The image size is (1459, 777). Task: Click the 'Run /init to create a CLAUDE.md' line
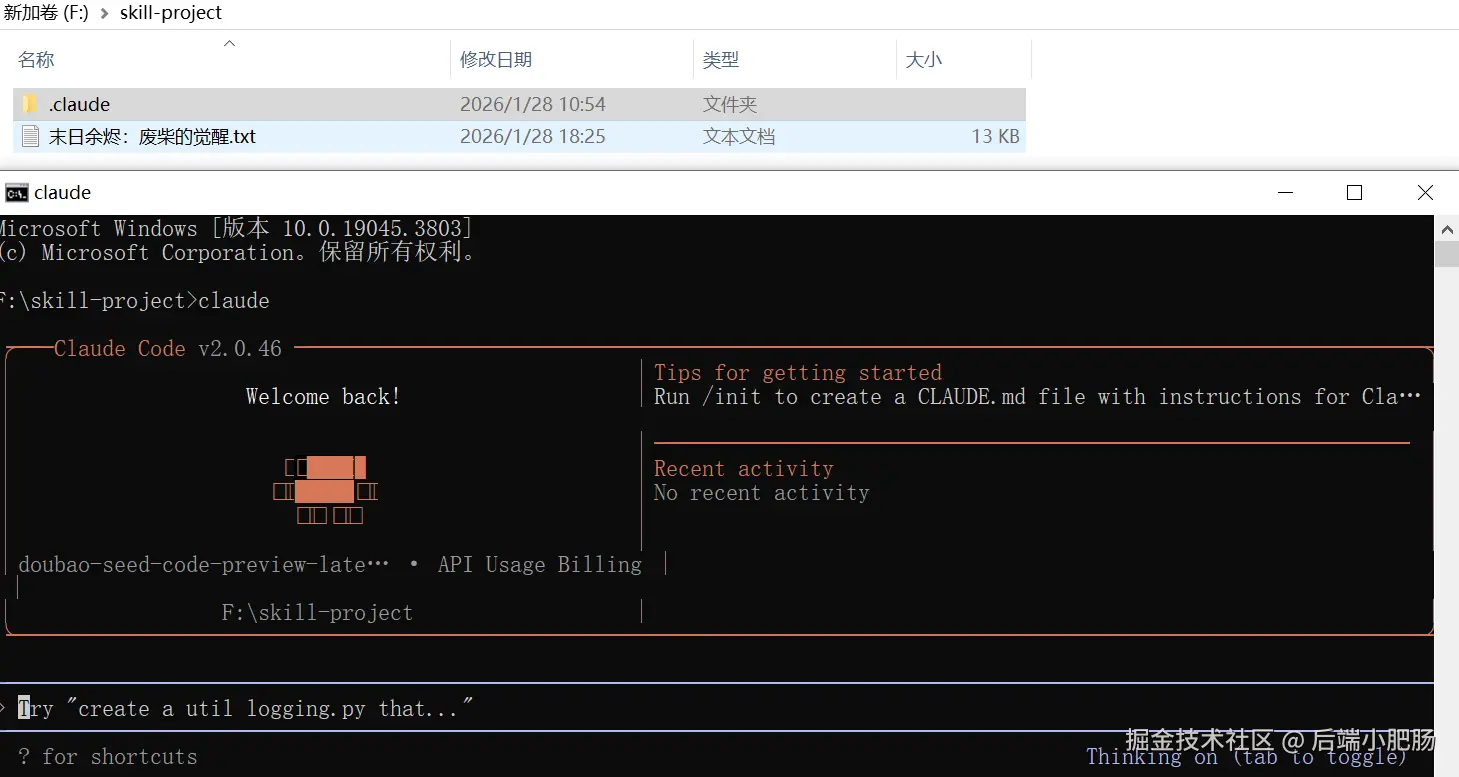(x=1037, y=397)
